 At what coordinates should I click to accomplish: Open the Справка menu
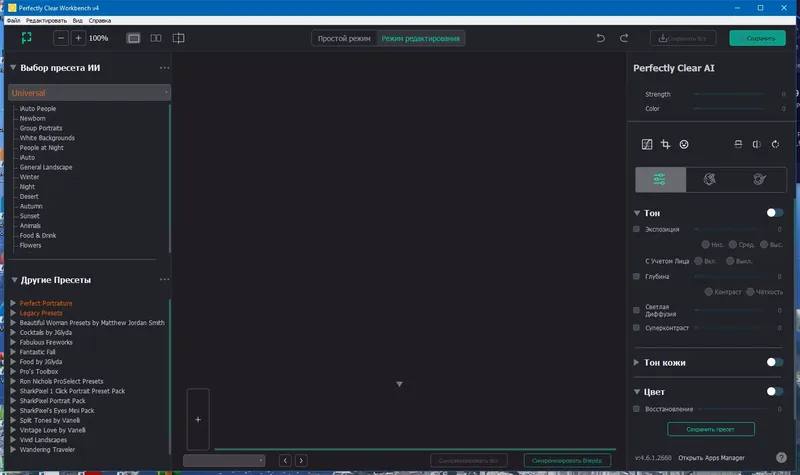tap(99, 21)
